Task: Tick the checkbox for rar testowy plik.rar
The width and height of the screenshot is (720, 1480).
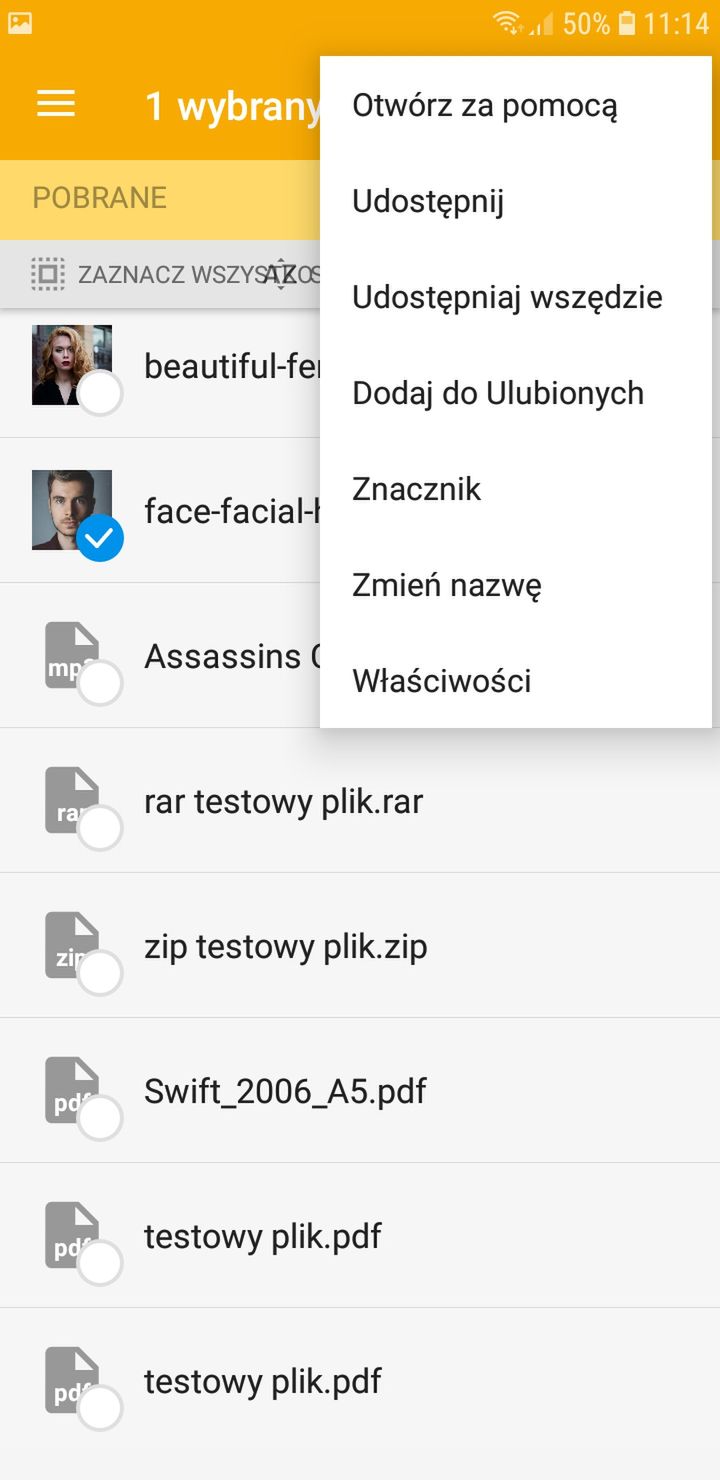Action: (x=100, y=828)
